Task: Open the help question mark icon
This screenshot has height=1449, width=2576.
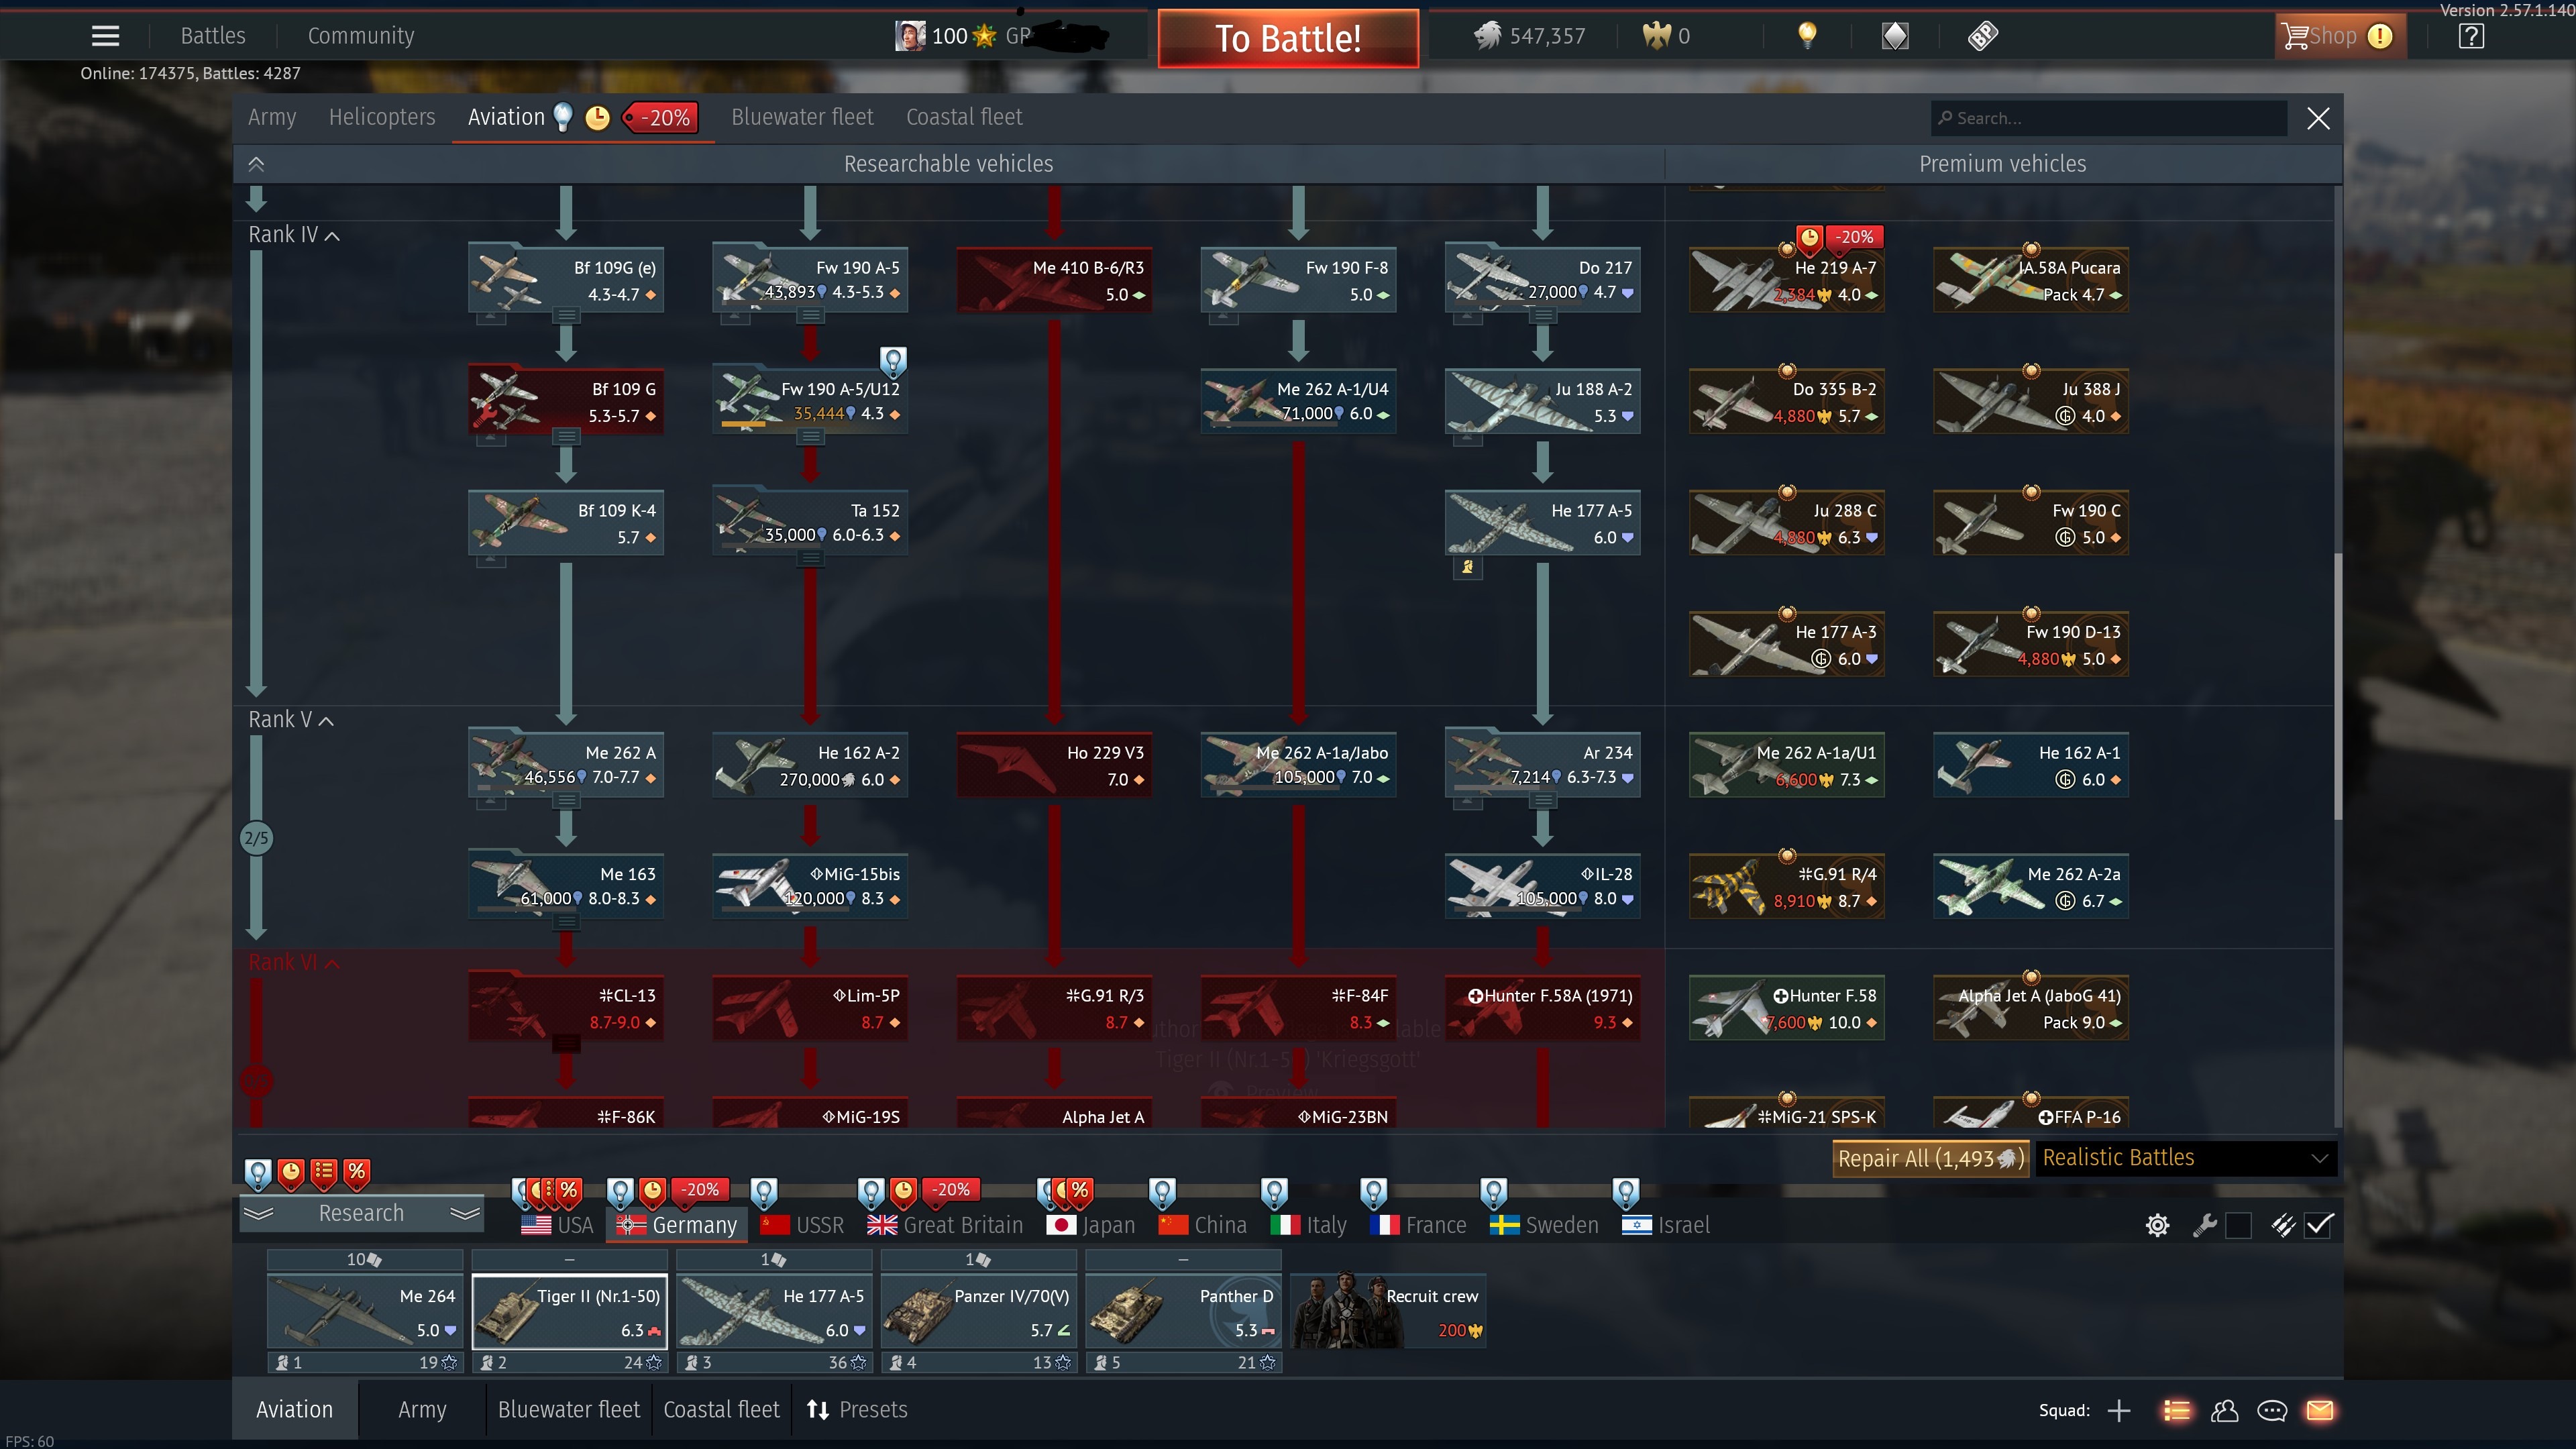Action: (x=2470, y=36)
